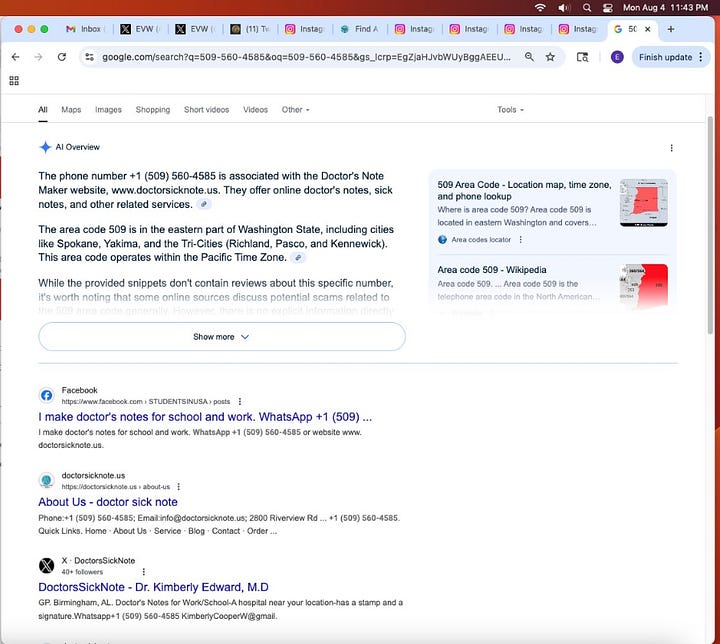Click the AI Overview sparkle icon
This screenshot has width=720, height=644.
coord(45,147)
